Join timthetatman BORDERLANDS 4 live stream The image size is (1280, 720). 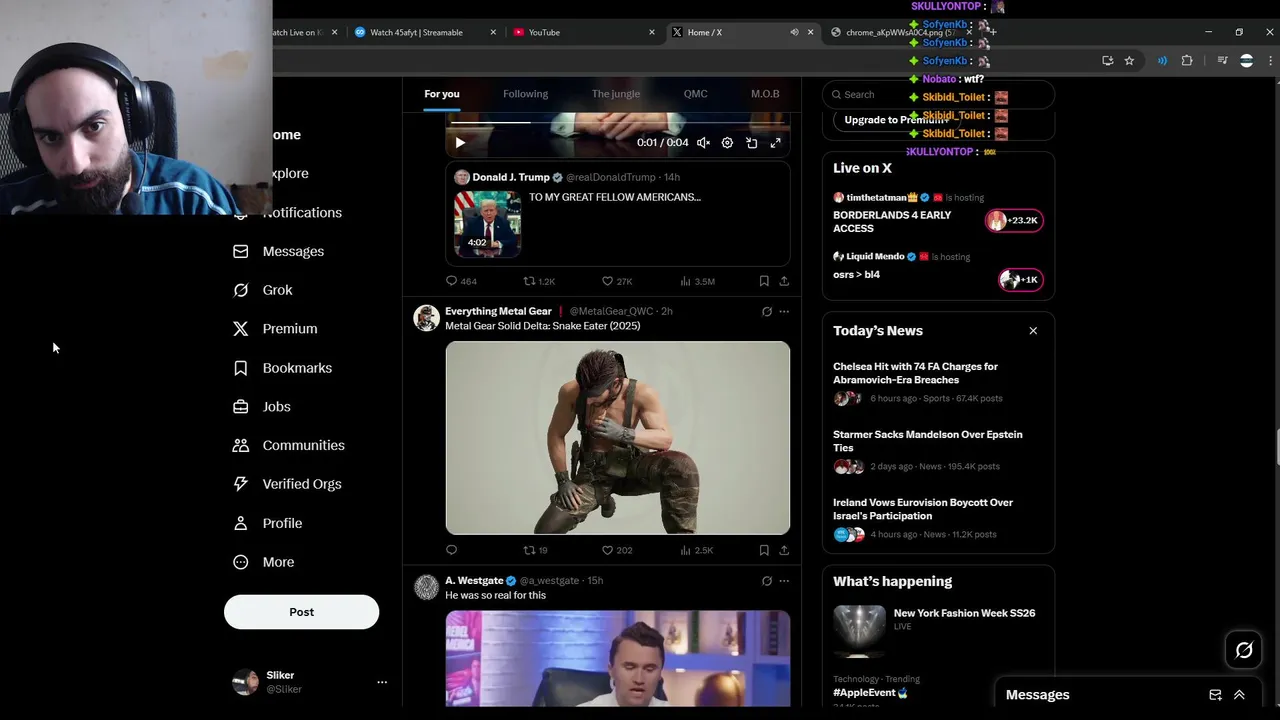click(938, 214)
